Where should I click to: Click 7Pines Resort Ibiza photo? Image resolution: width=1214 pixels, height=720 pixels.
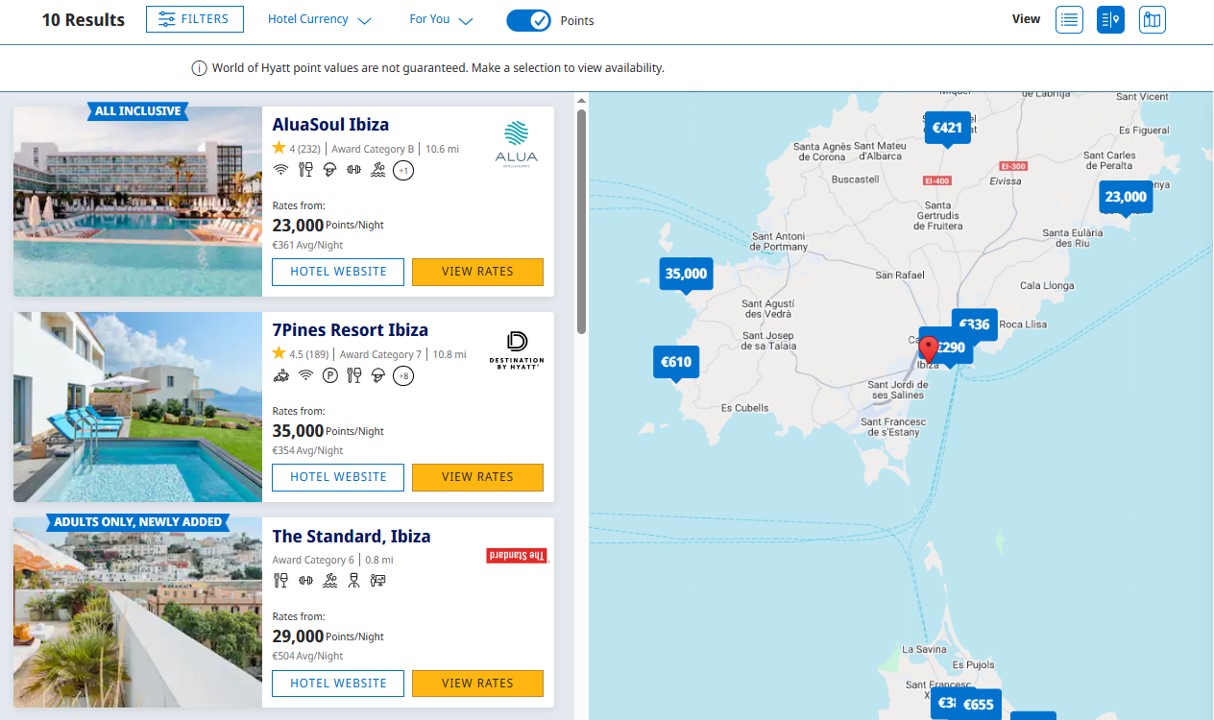tap(138, 407)
